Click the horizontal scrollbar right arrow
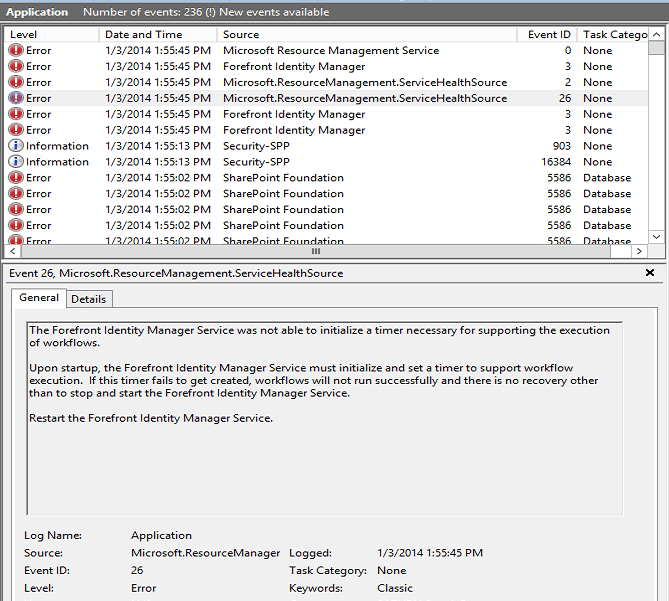The image size is (669, 601). 639,251
